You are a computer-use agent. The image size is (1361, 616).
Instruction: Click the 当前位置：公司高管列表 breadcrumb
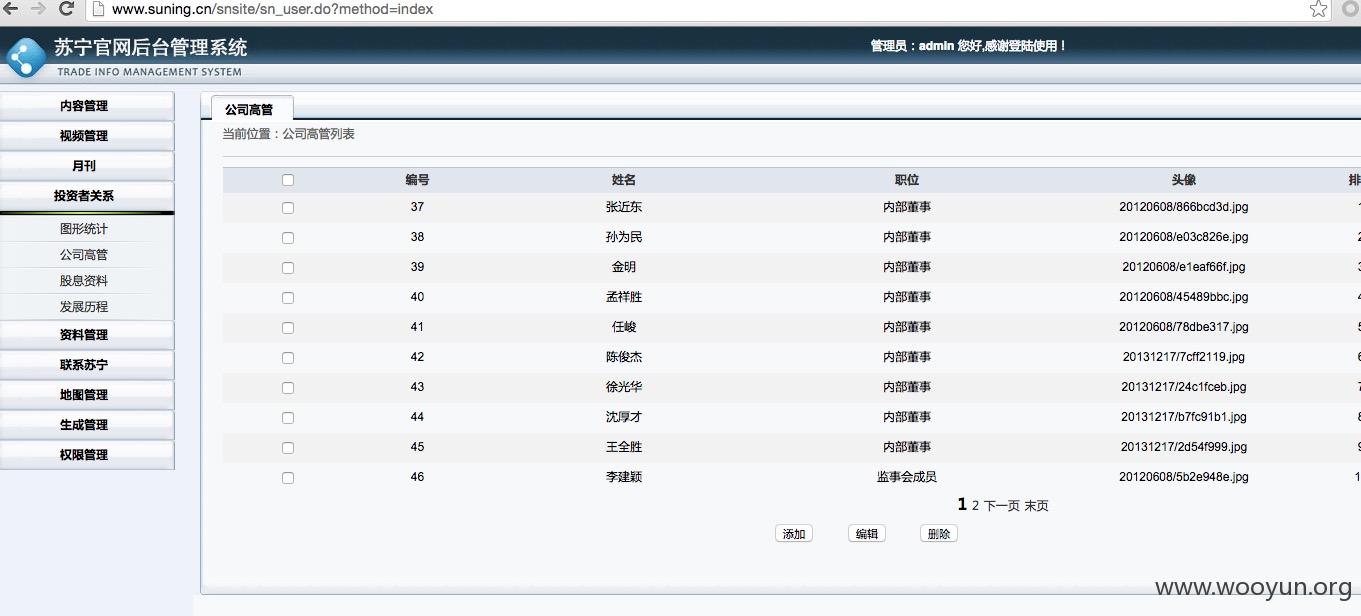[x=288, y=134]
